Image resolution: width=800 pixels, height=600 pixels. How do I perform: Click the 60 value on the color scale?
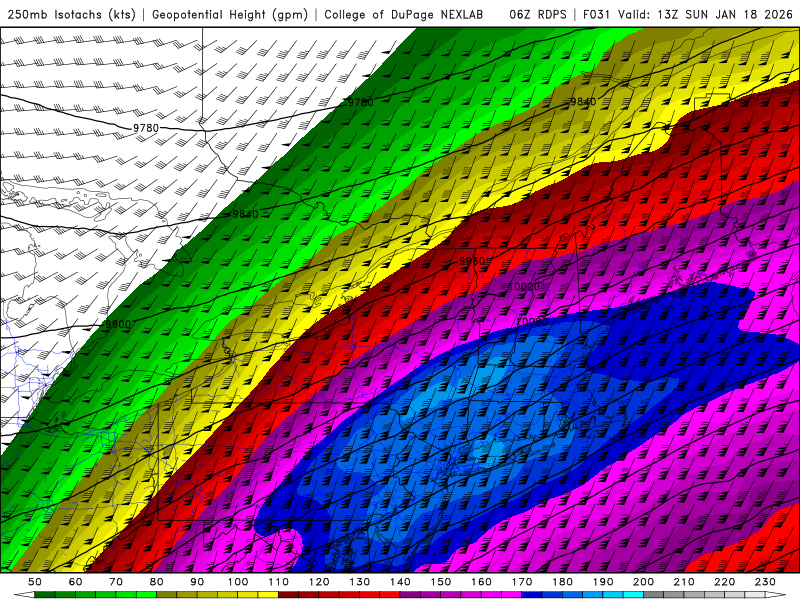pyautogui.click(x=75, y=582)
